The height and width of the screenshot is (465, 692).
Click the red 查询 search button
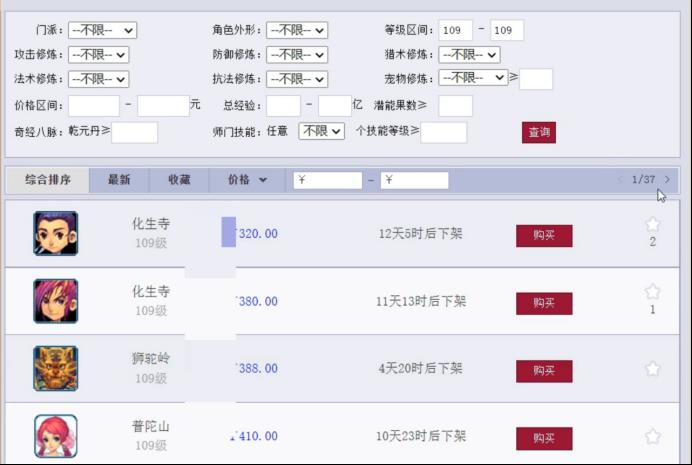click(539, 132)
